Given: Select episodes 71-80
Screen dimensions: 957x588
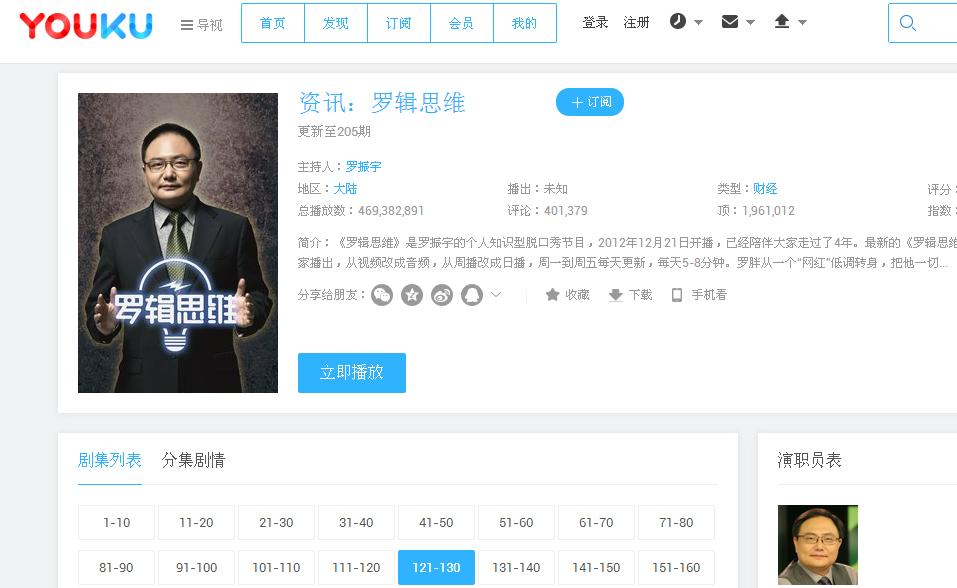Looking at the screenshot, I should coord(676,523).
